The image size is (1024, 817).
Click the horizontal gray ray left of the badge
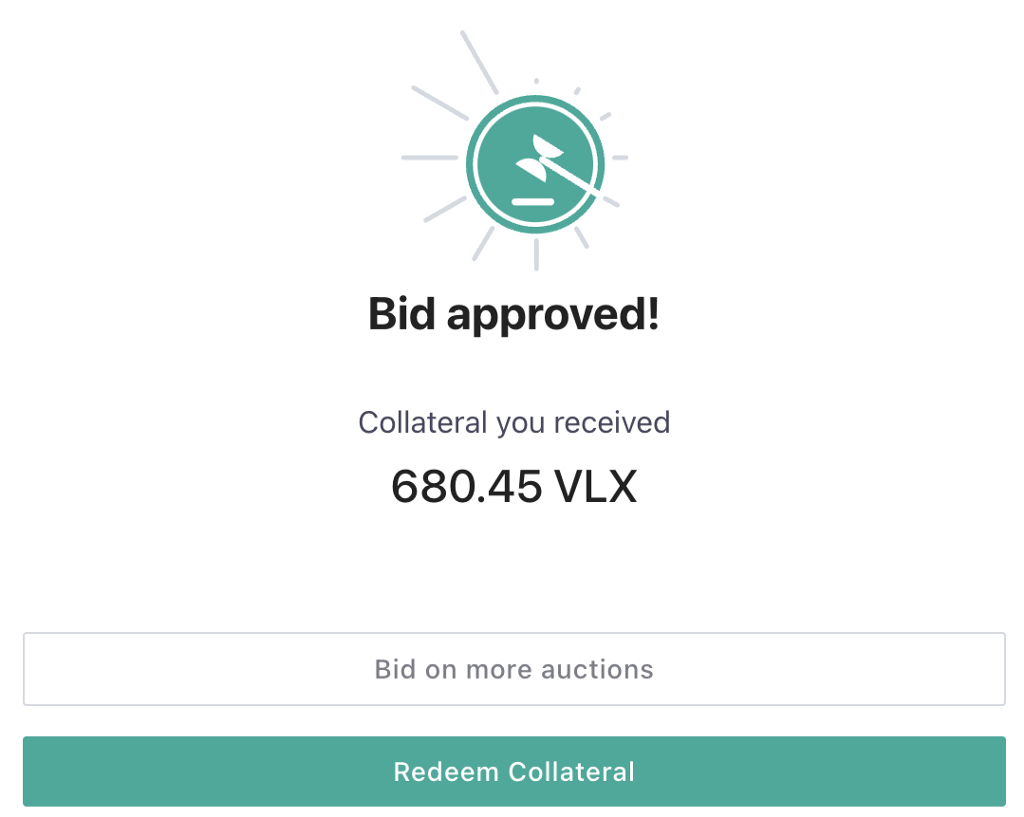(430, 158)
